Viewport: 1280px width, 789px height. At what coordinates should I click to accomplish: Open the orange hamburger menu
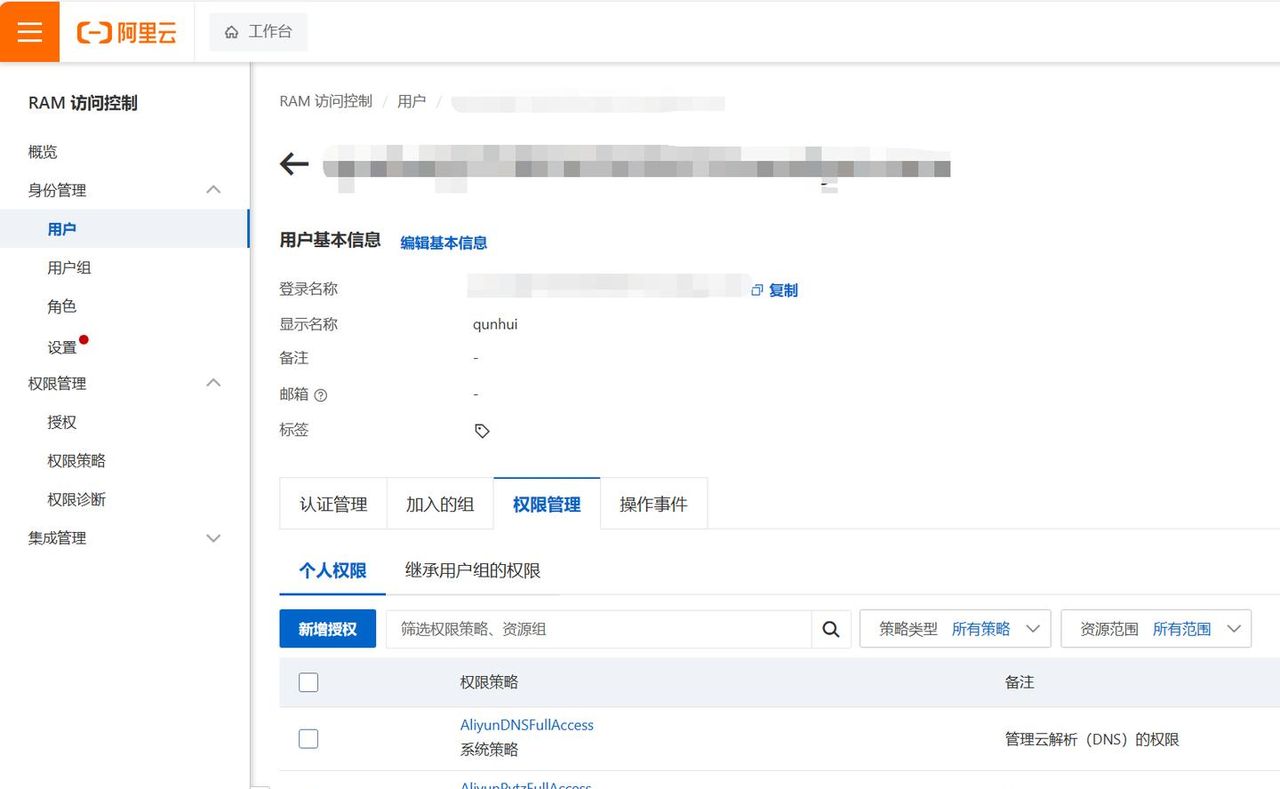(30, 31)
